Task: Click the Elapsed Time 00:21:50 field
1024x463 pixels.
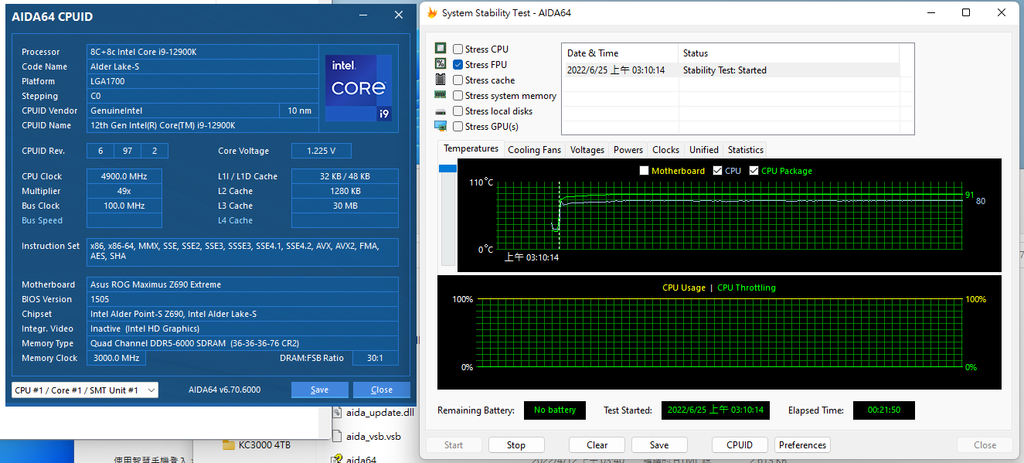Action: pos(884,410)
